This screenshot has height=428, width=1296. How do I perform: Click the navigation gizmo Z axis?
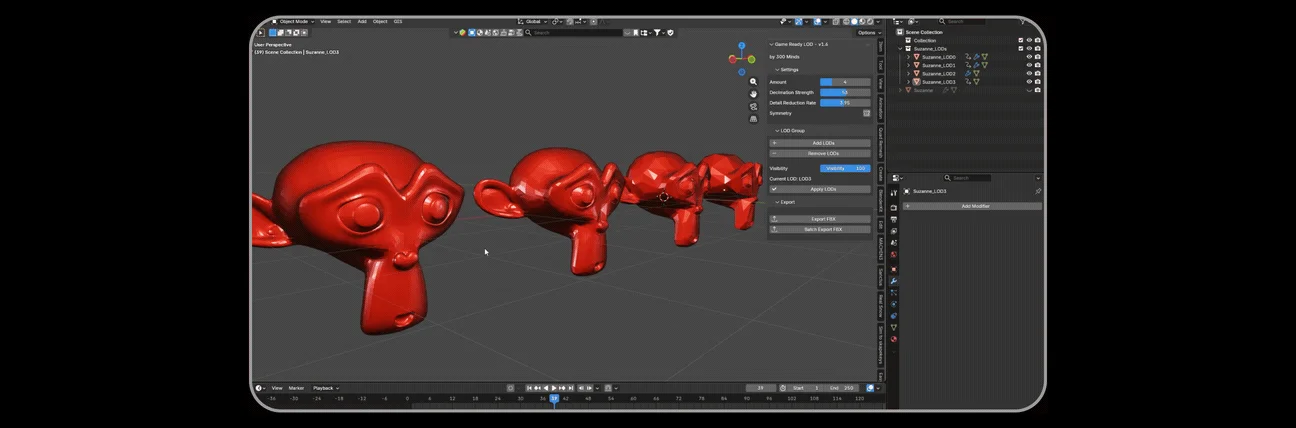742,46
